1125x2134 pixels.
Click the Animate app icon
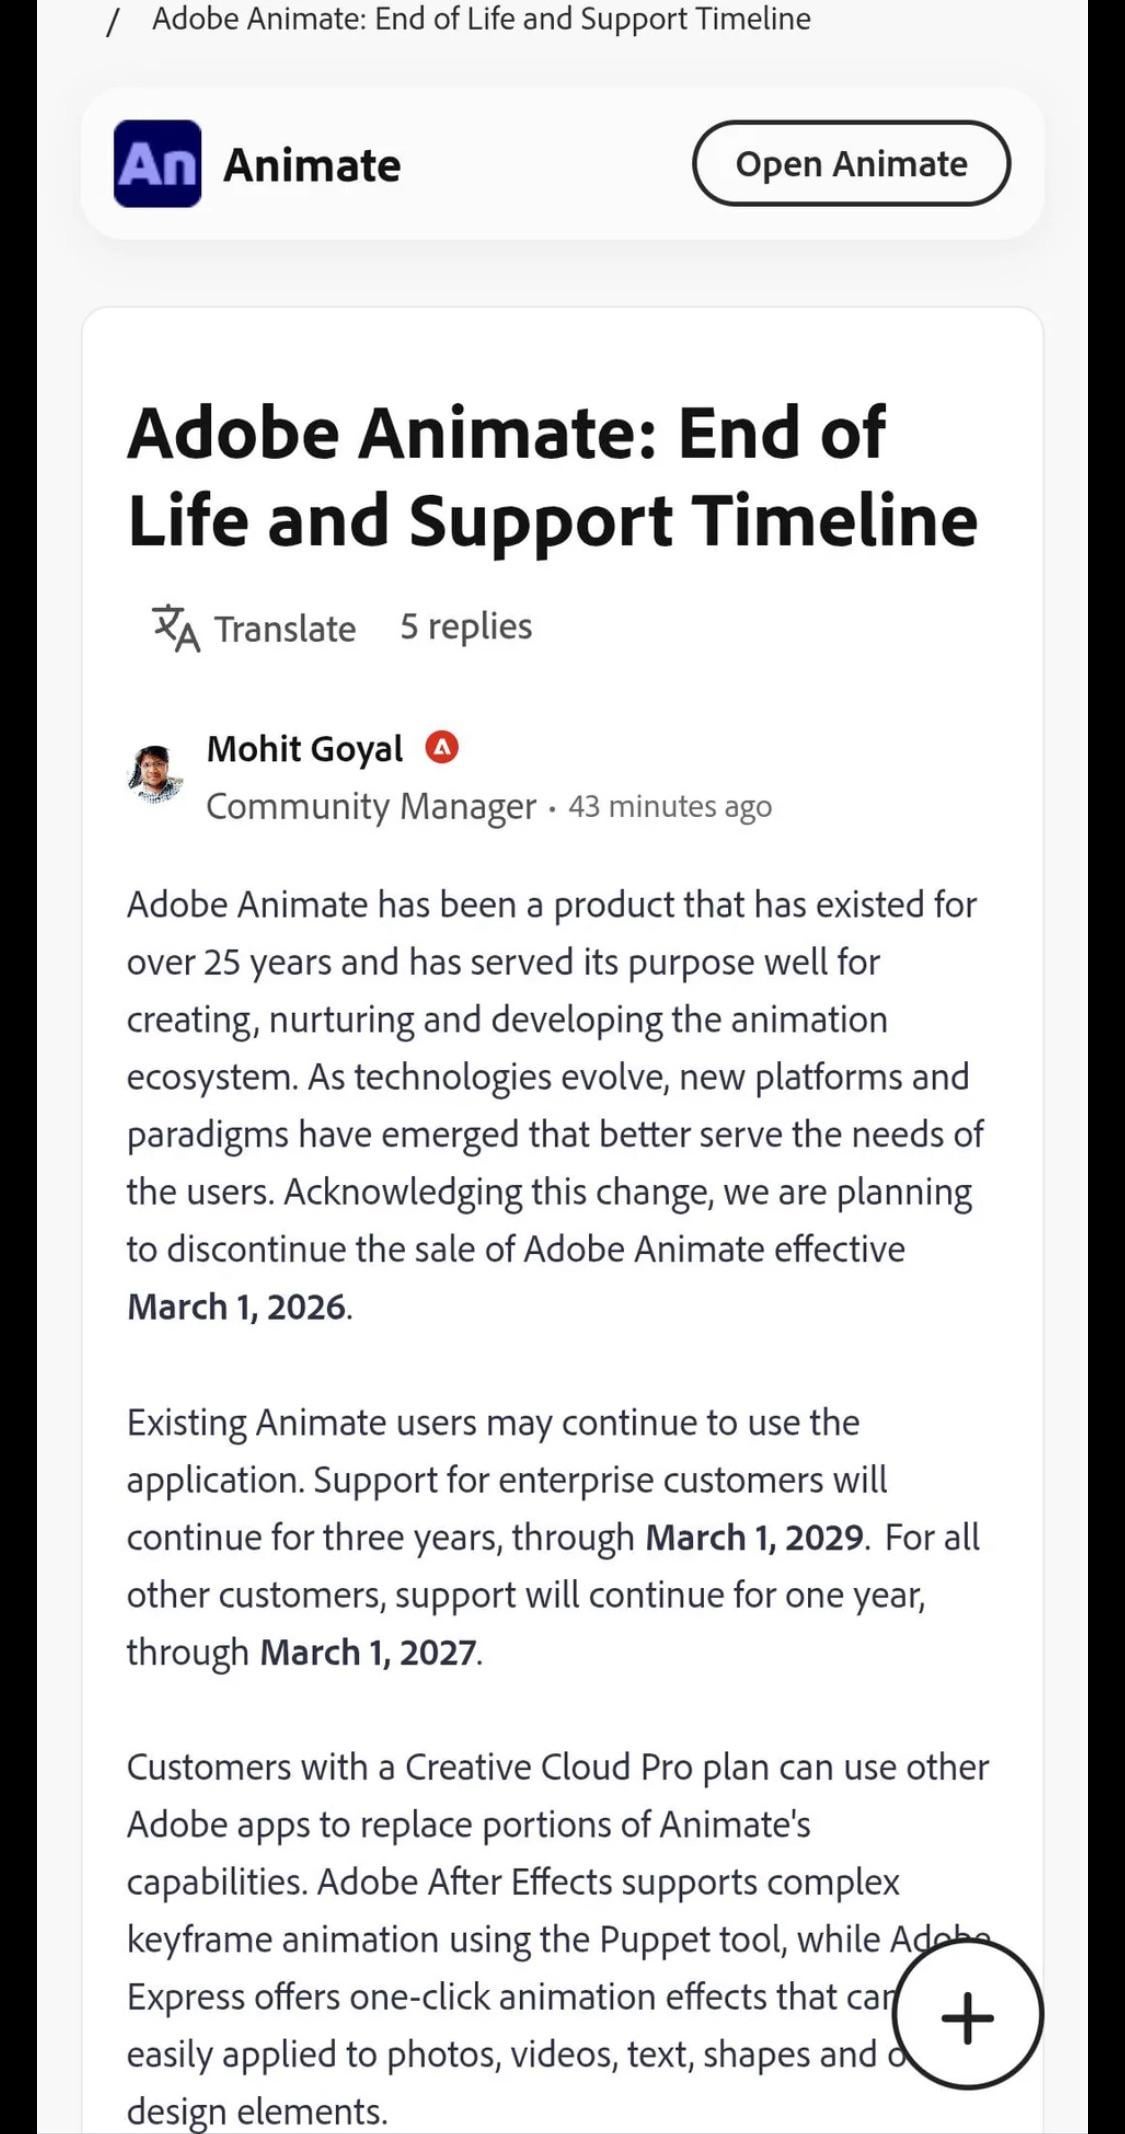click(157, 165)
